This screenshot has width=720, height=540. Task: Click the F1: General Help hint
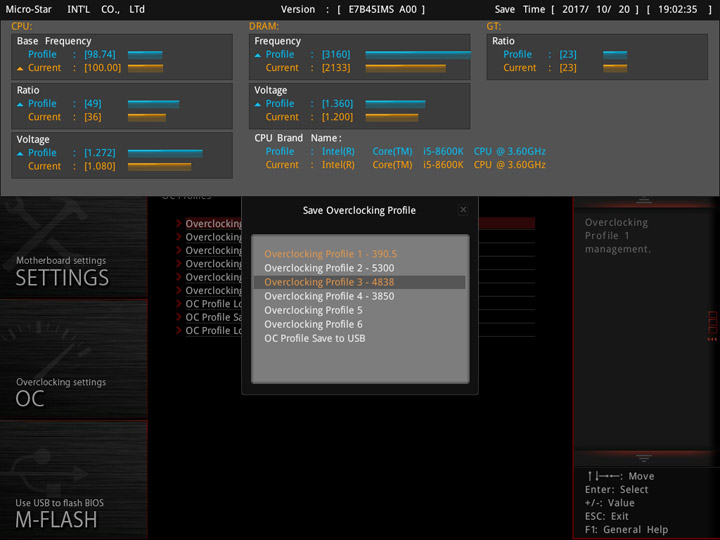pos(626,529)
